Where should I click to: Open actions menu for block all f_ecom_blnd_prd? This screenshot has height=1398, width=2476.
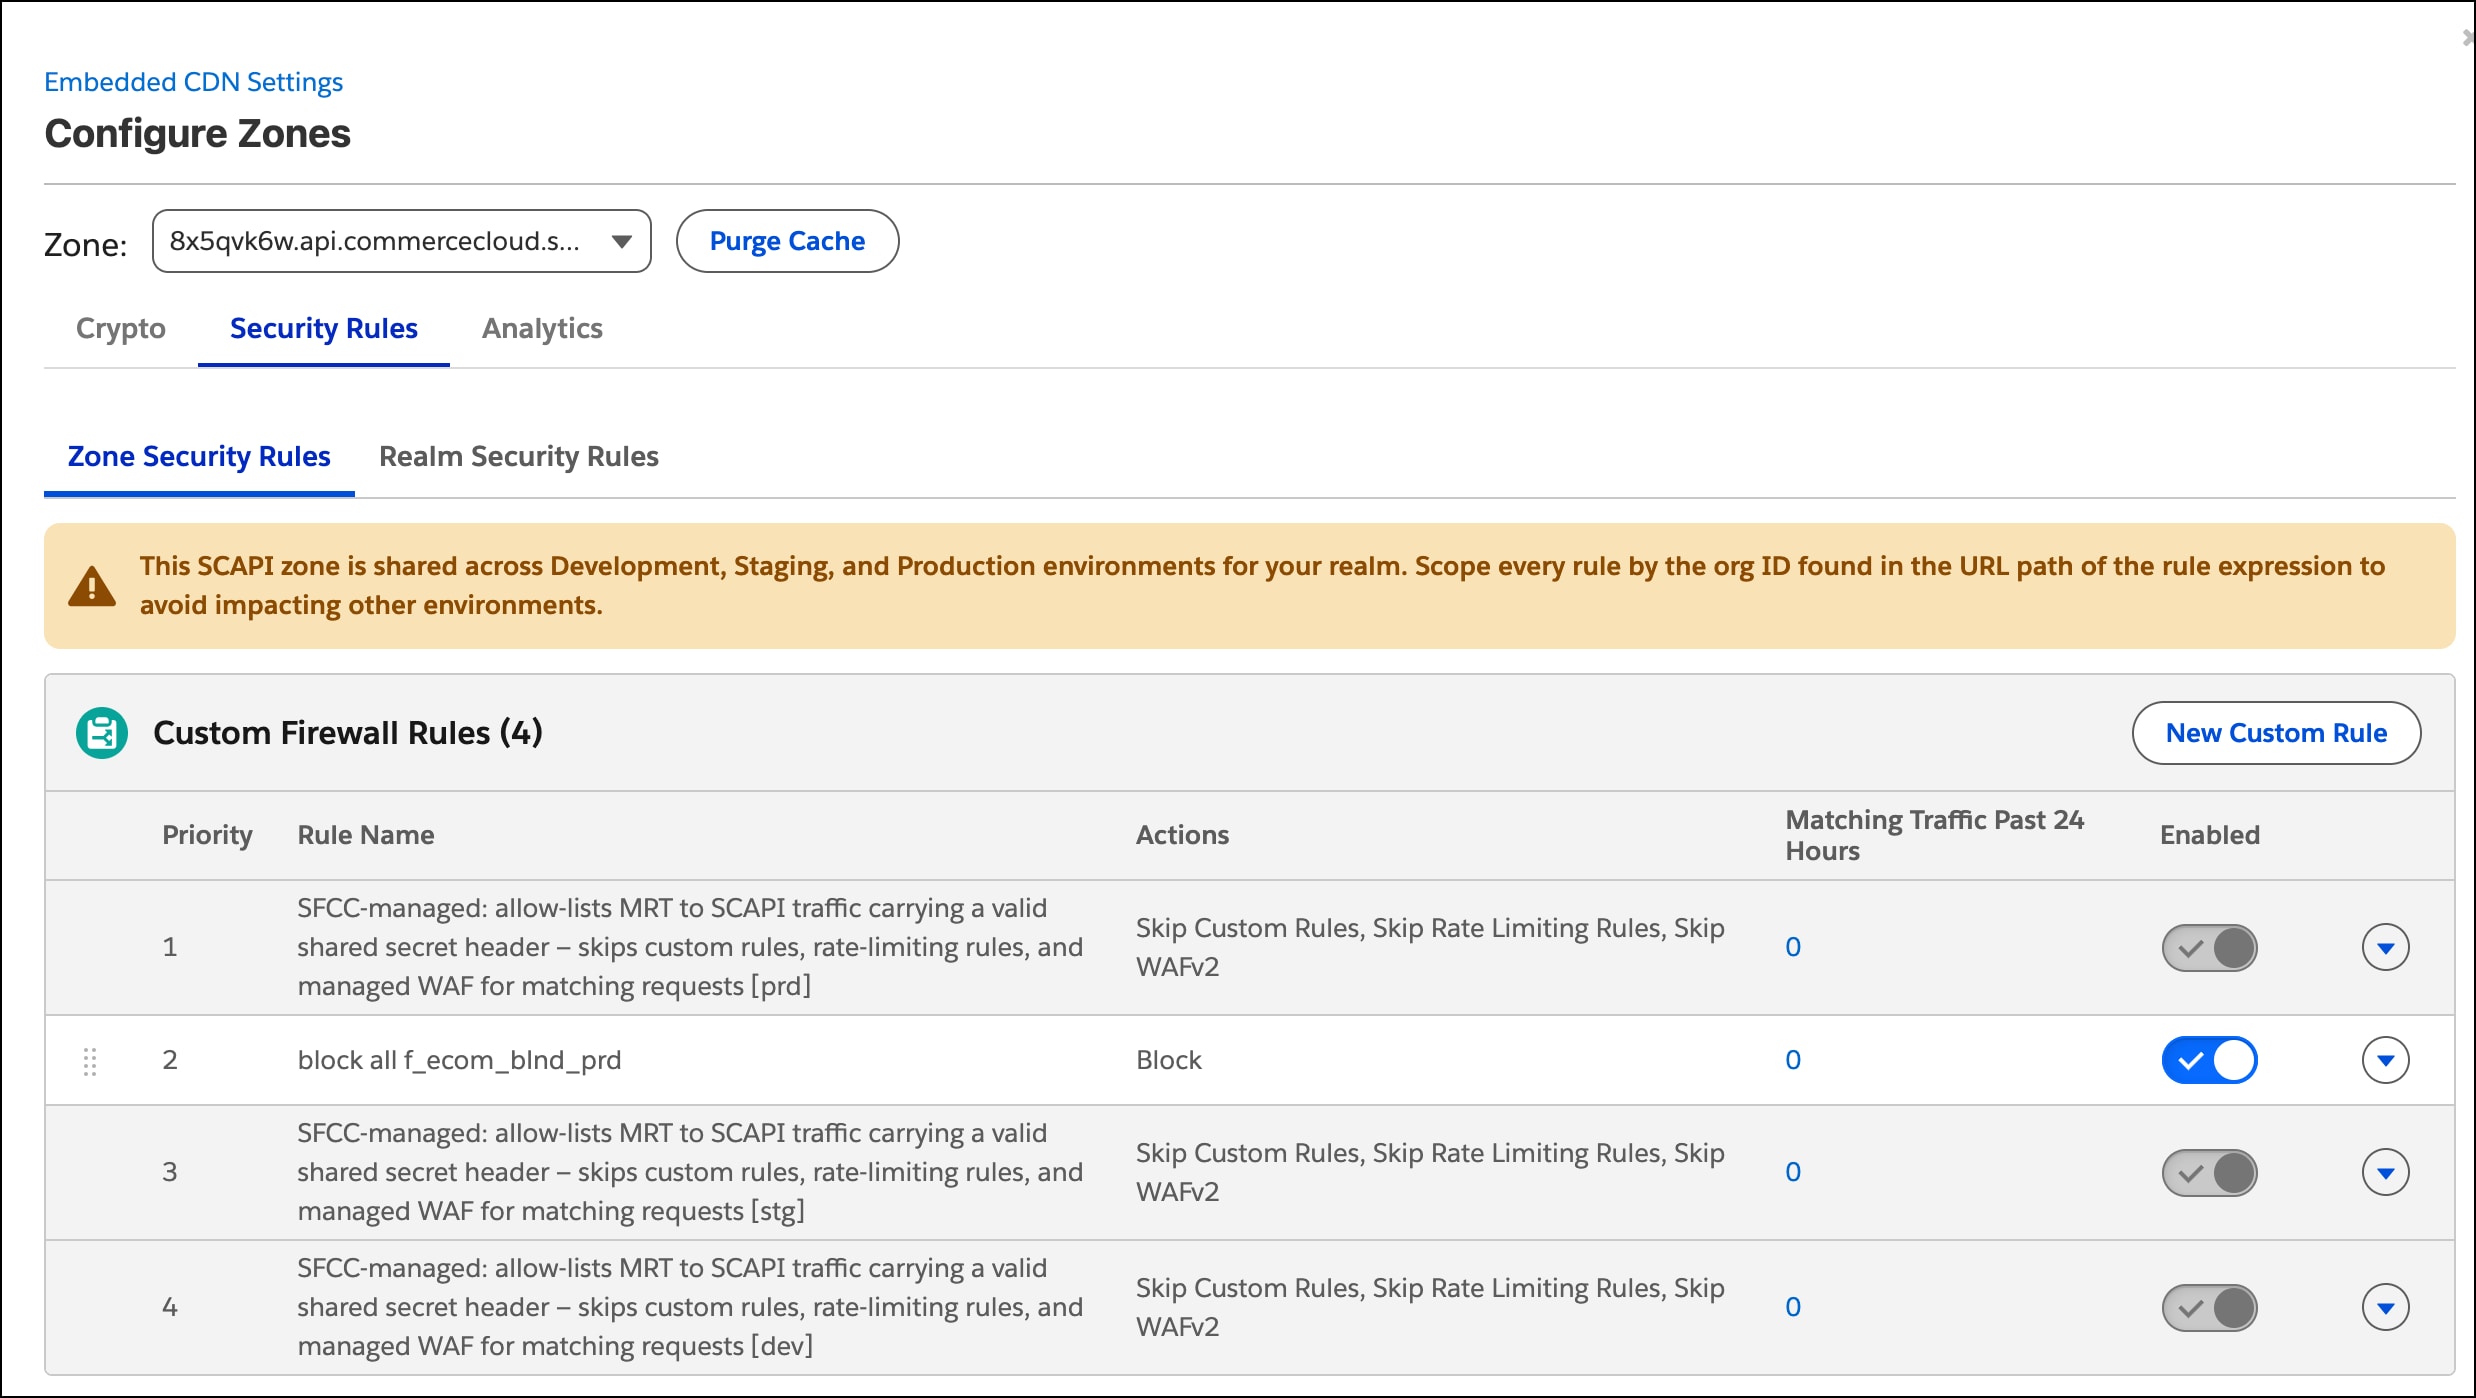pos(2386,1061)
